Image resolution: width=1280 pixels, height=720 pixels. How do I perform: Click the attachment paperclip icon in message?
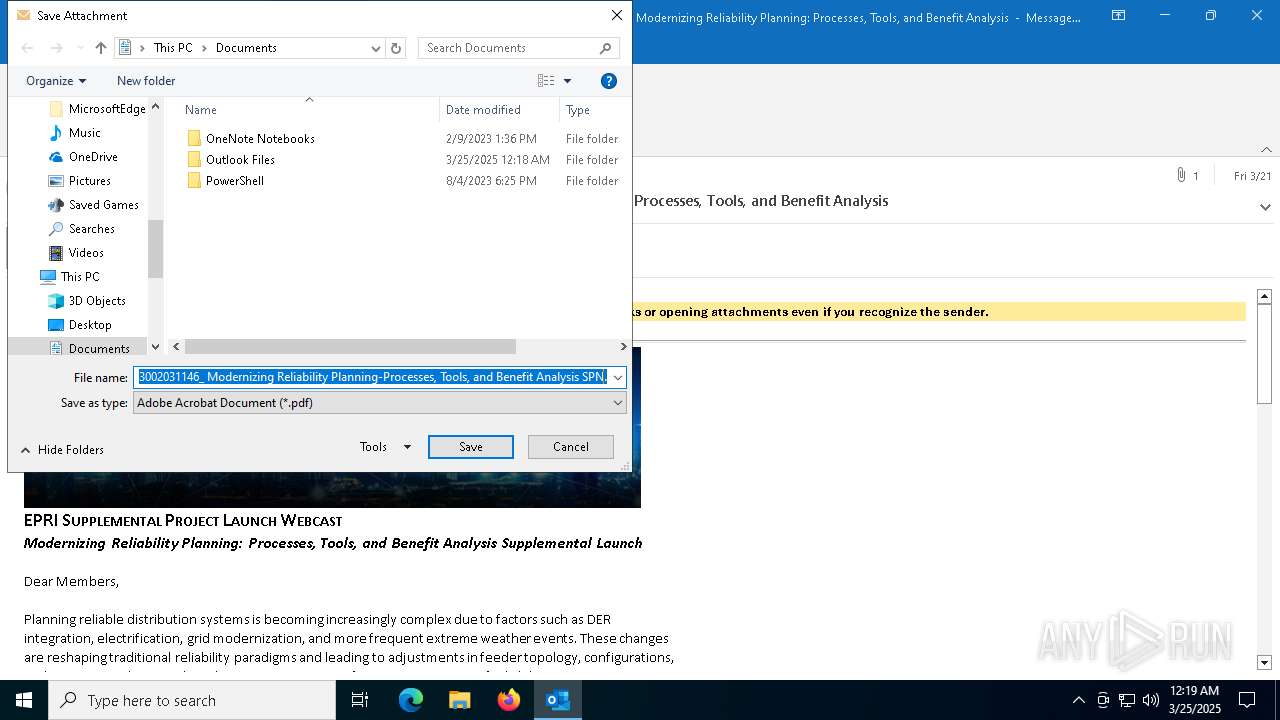tap(1182, 176)
